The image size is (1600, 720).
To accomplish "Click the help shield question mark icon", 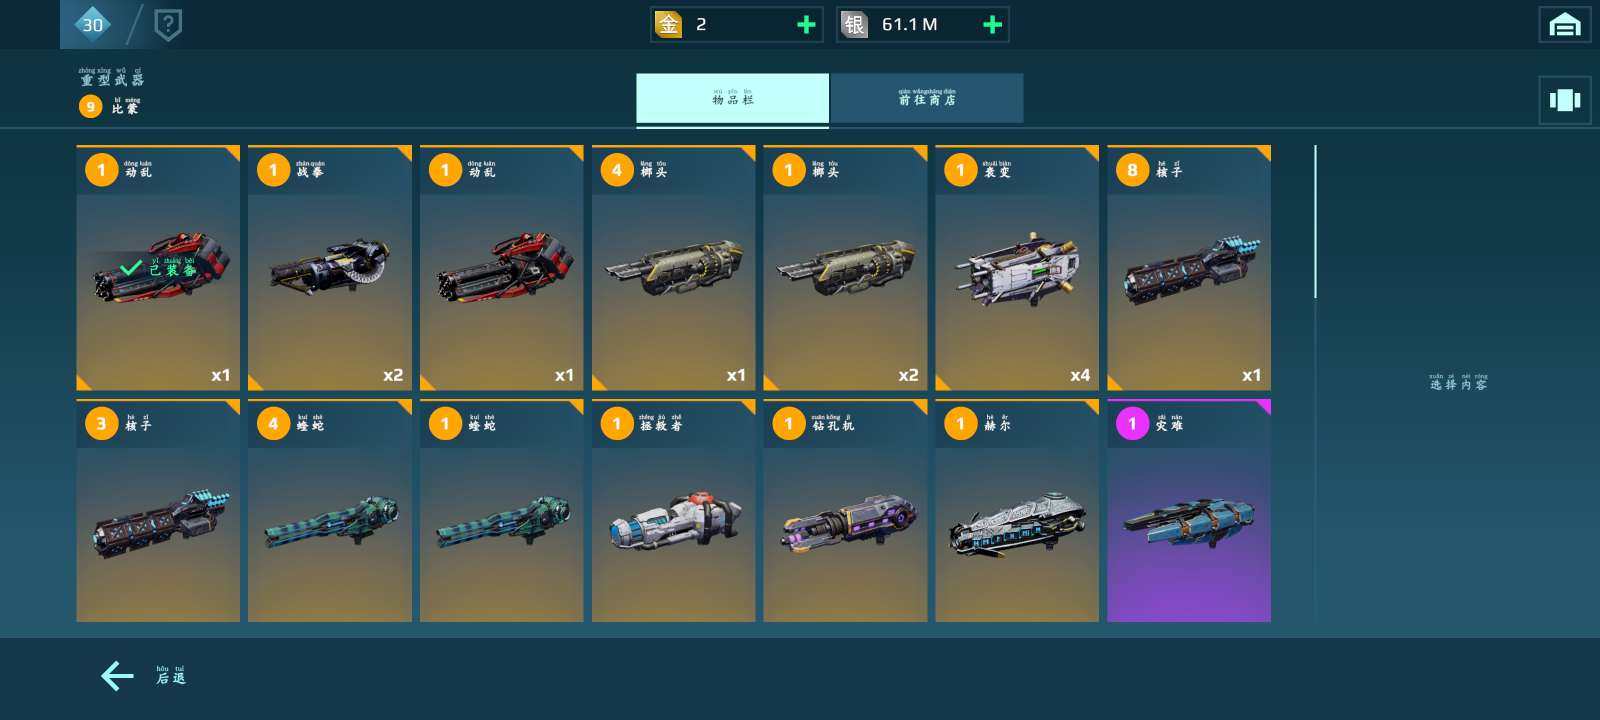I will [168, 24].
